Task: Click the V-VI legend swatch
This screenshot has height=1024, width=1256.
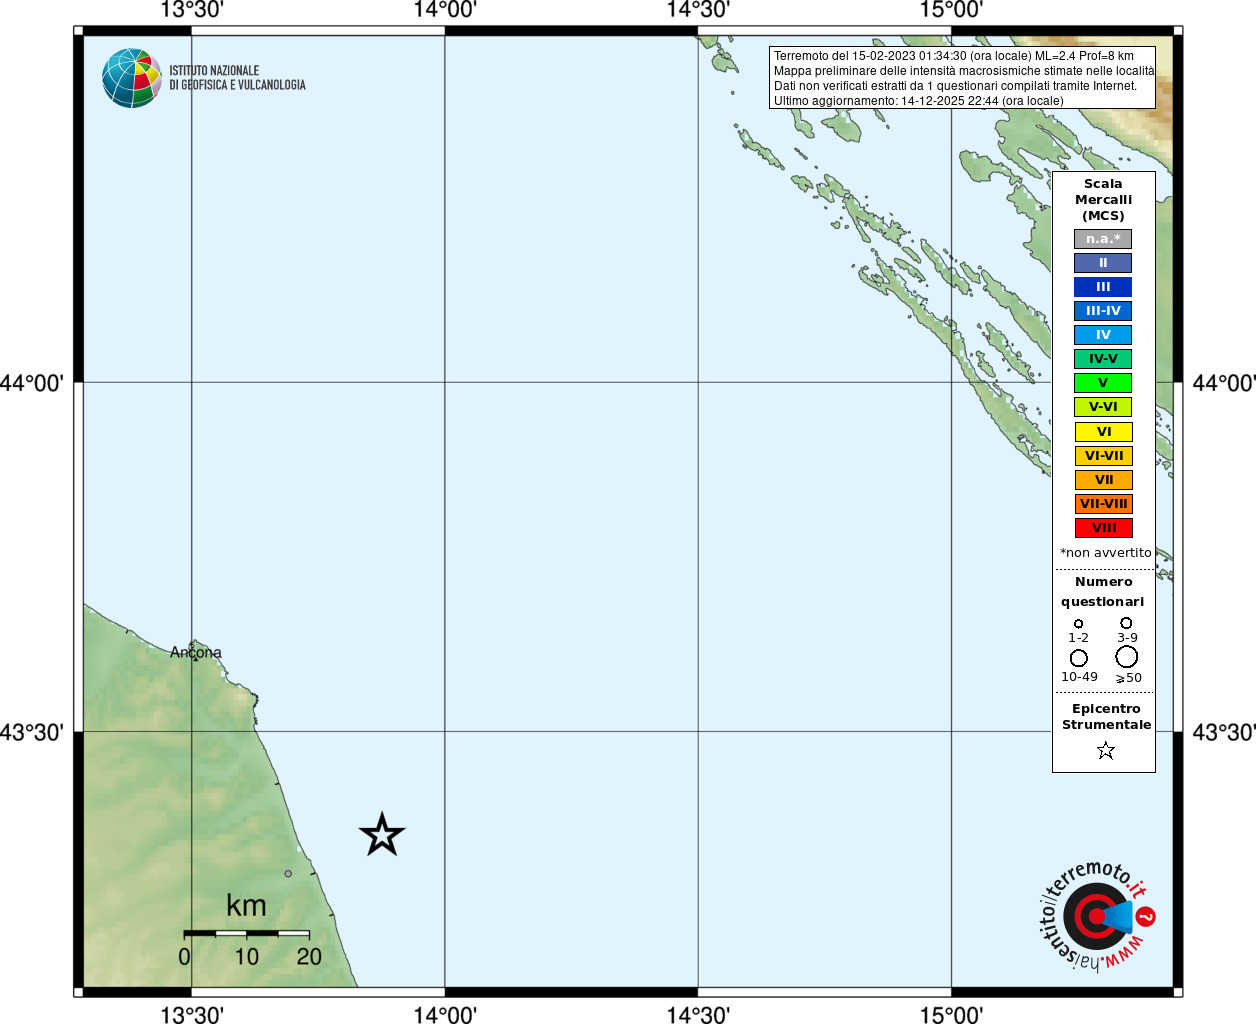Action: [1103, 407]
